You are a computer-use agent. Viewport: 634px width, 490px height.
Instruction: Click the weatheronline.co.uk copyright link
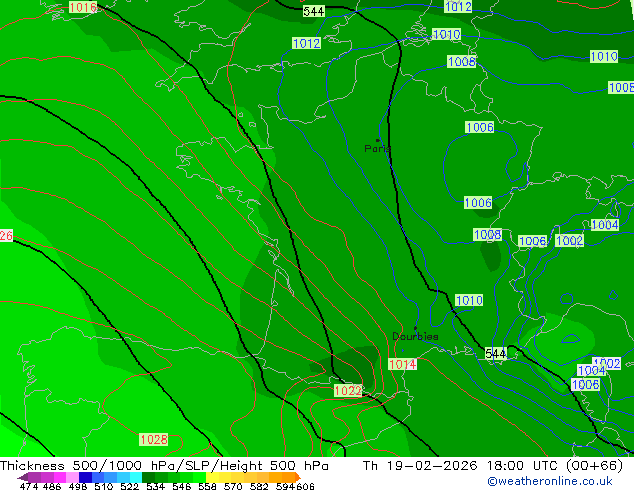550,481
